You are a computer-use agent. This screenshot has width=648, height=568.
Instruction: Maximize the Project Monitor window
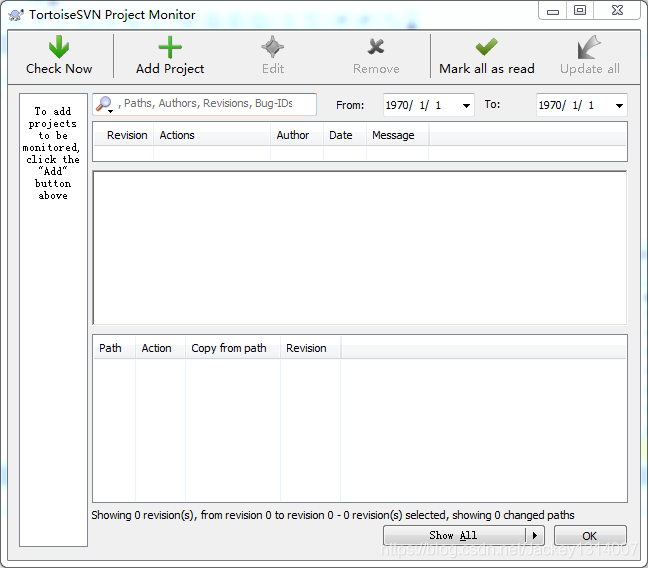580,10
